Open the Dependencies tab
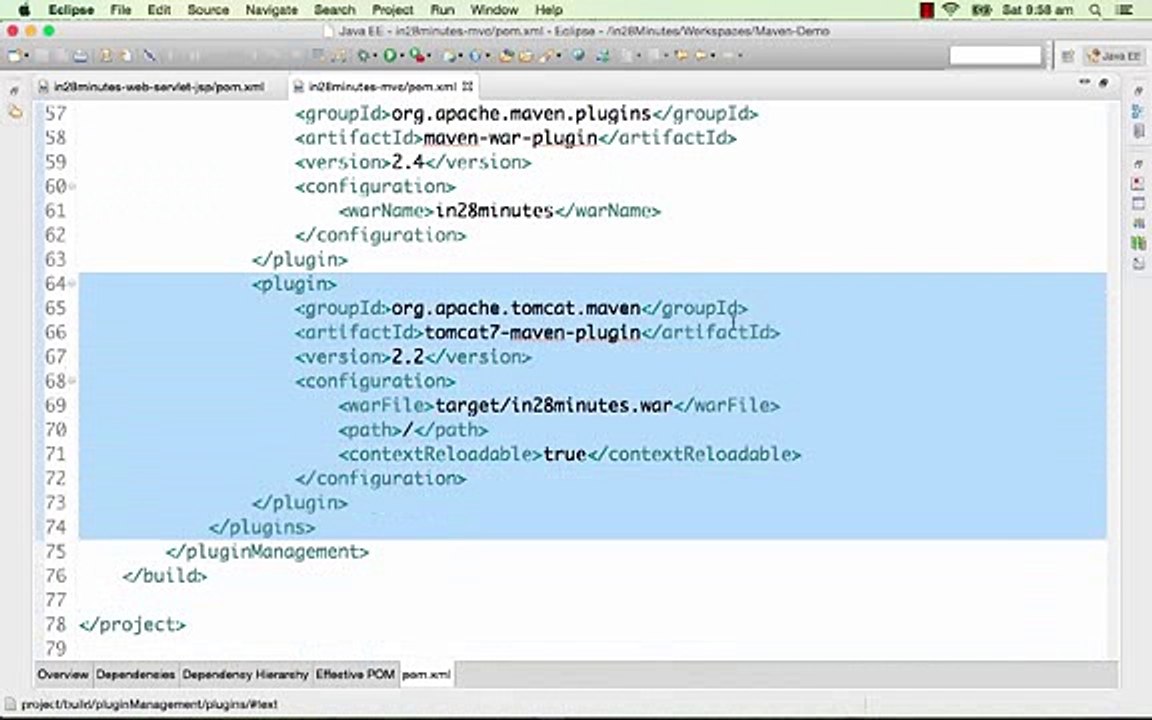 point(135,674)
